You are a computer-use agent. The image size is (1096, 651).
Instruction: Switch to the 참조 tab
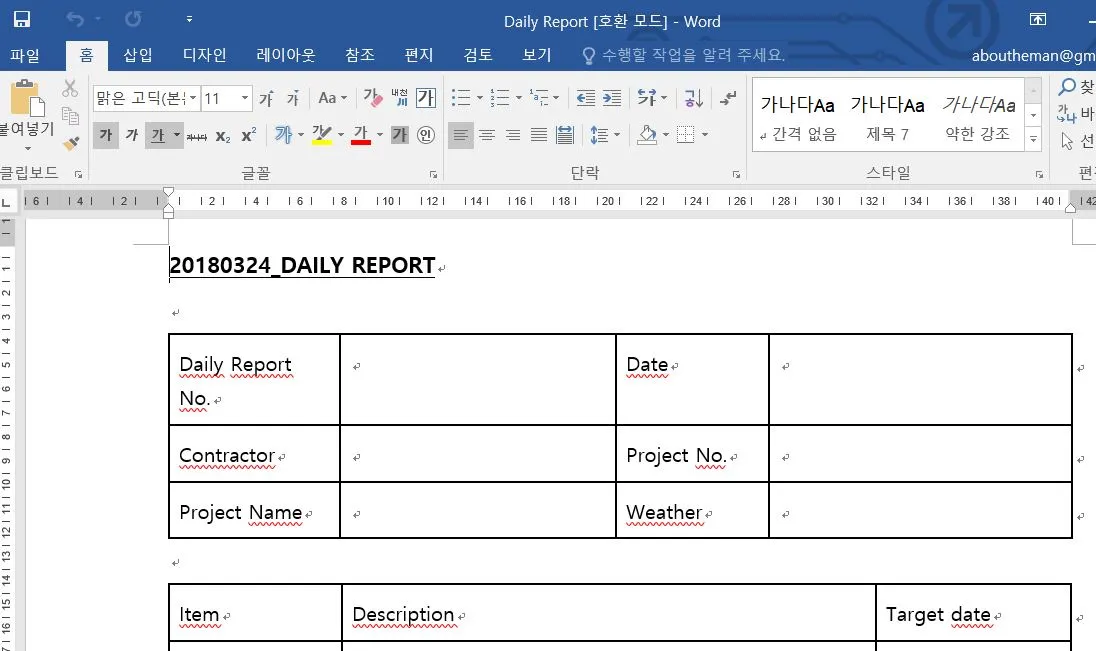(x=360, y=55)
